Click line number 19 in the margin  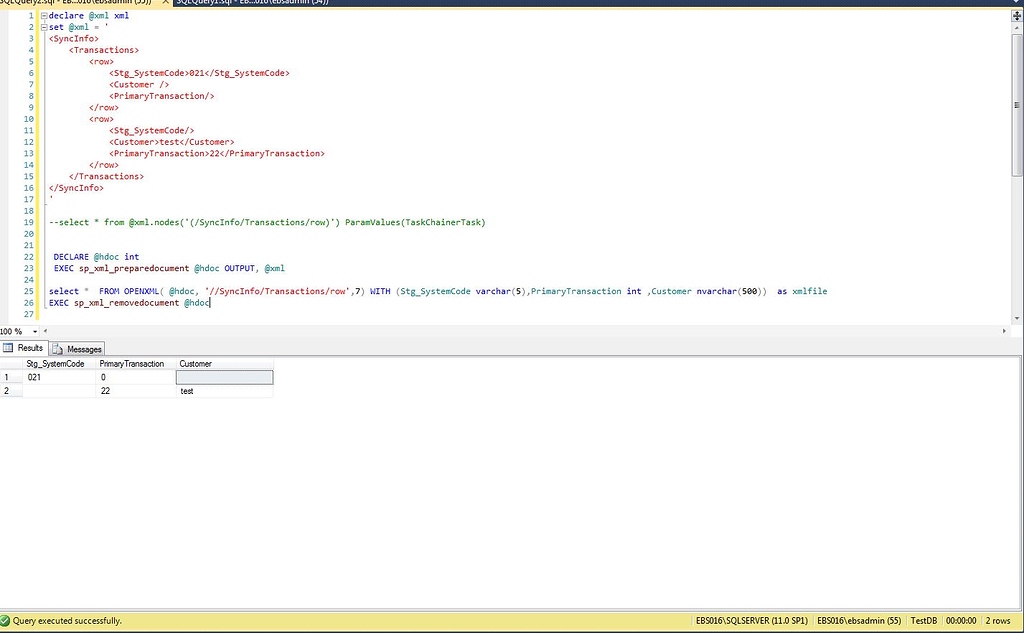(29, 222)
